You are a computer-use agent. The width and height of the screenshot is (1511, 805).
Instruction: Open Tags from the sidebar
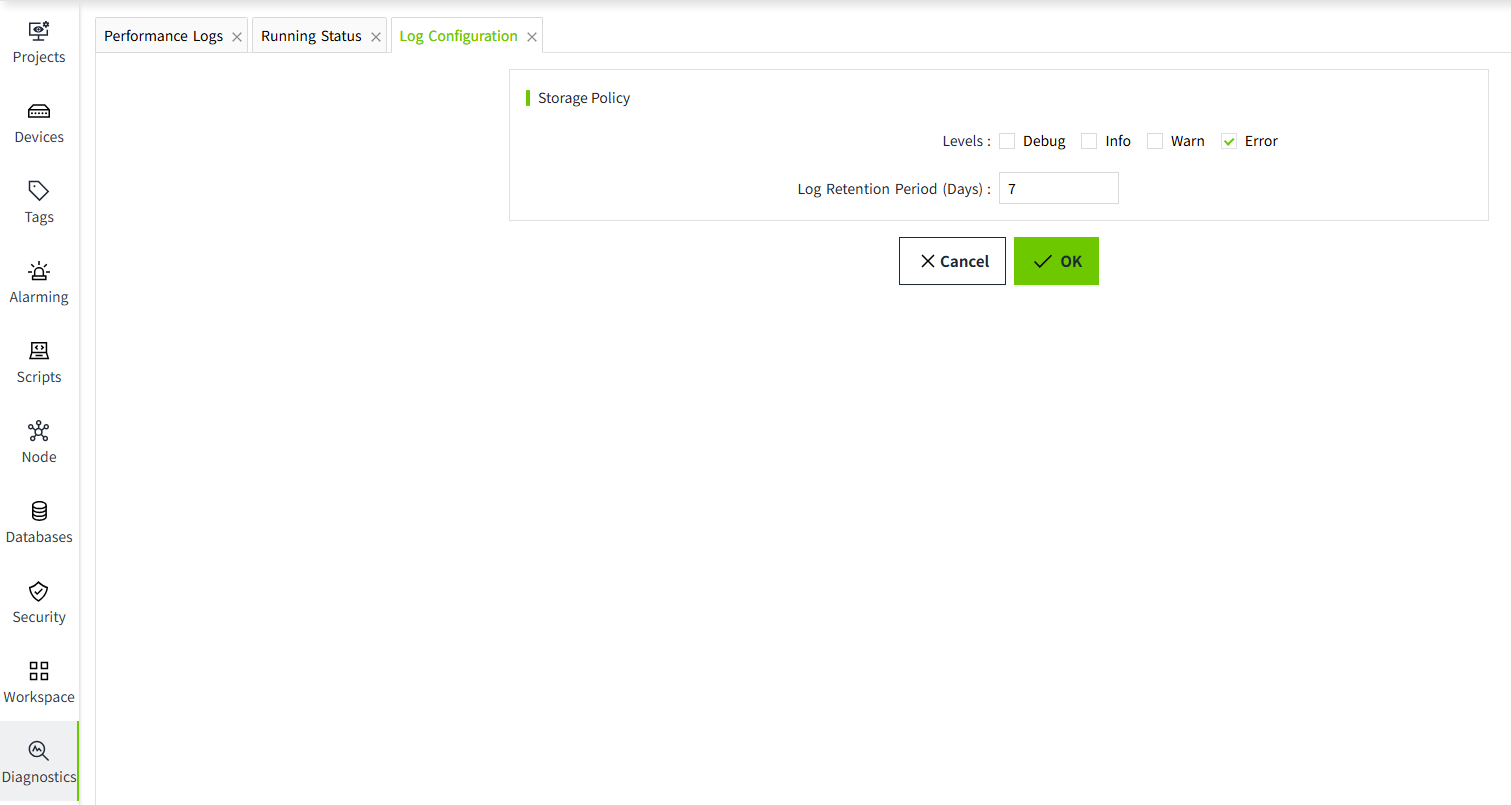(x=39, y=191)
